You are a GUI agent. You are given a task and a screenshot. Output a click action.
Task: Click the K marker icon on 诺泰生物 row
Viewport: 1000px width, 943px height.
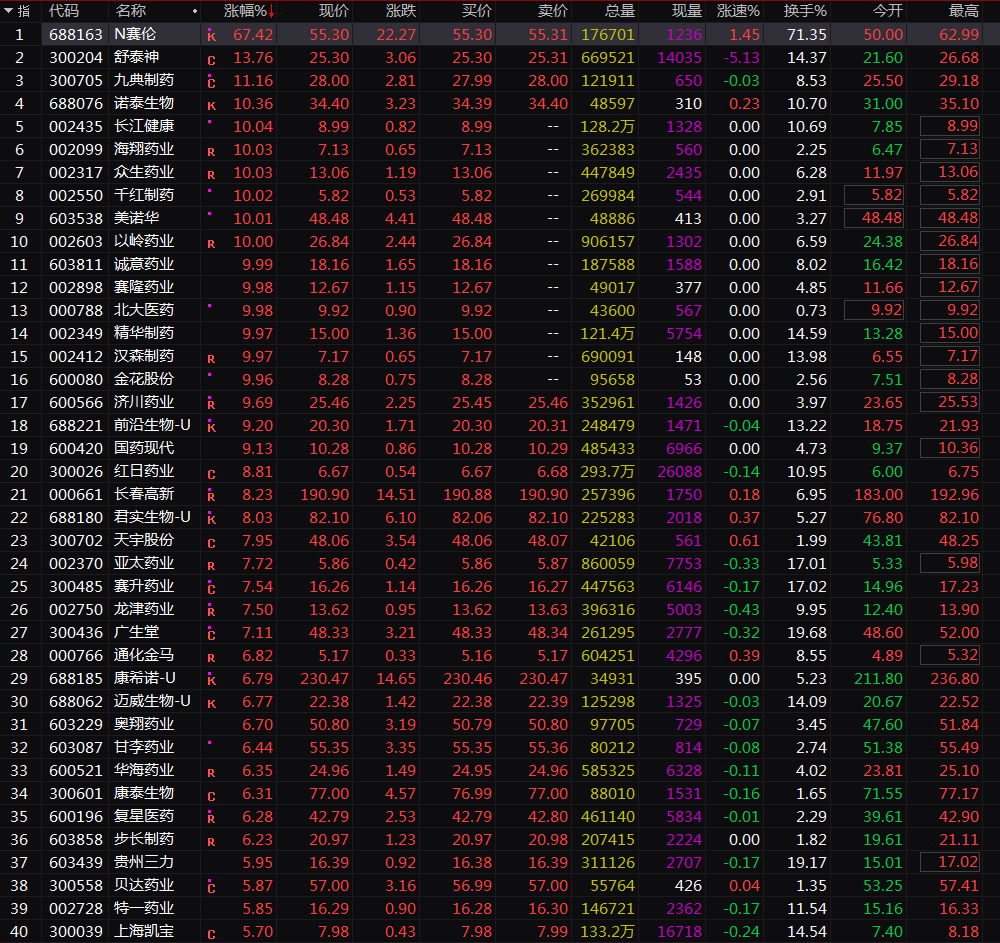coord(211,106)
